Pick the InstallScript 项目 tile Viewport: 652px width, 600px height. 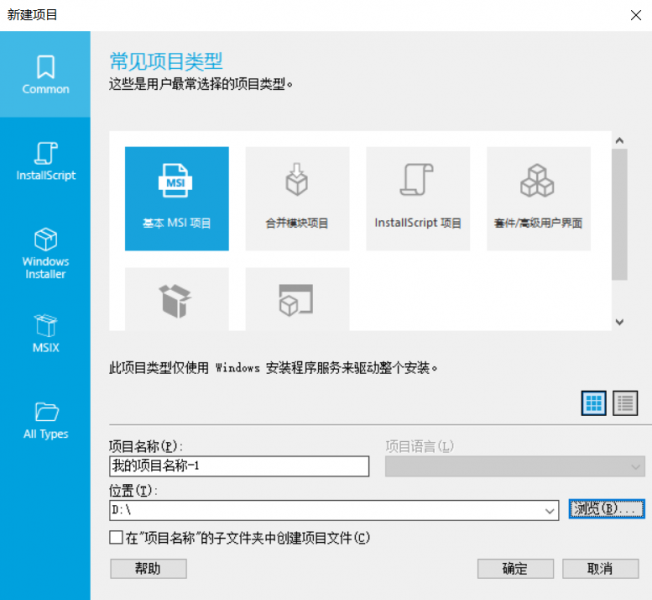418,199
